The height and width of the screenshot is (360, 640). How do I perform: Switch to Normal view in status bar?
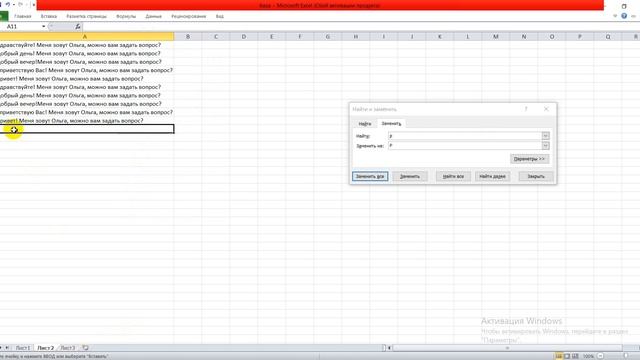pos(559,356)
